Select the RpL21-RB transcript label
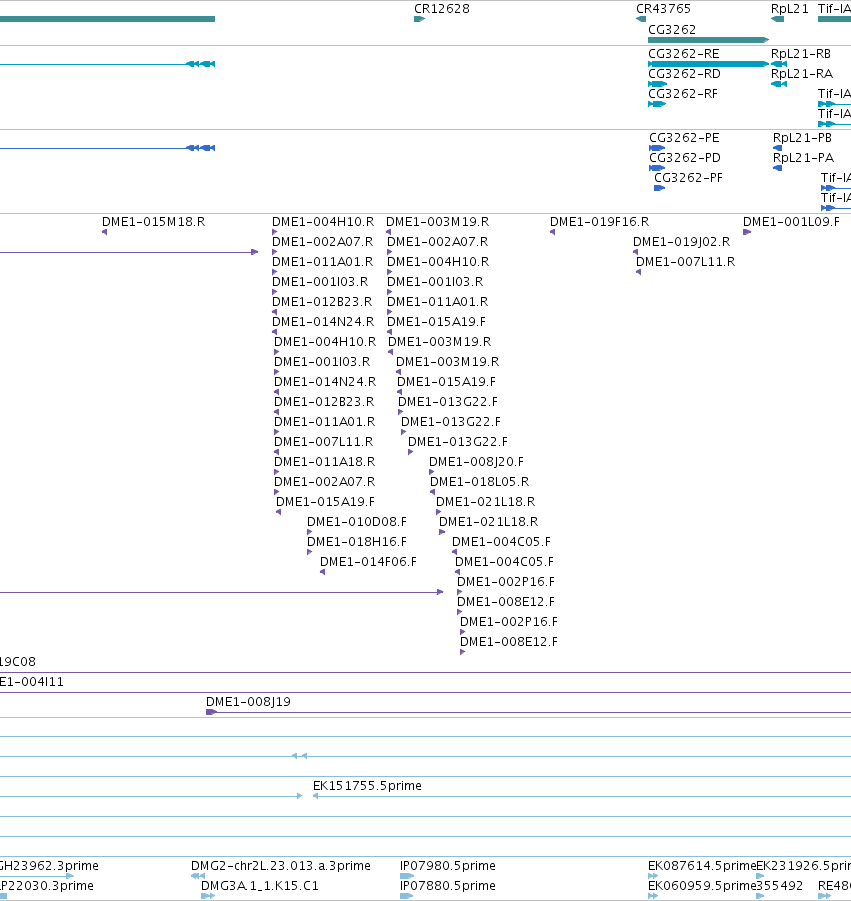The image size is (851, 901). [x=801, y=53]
